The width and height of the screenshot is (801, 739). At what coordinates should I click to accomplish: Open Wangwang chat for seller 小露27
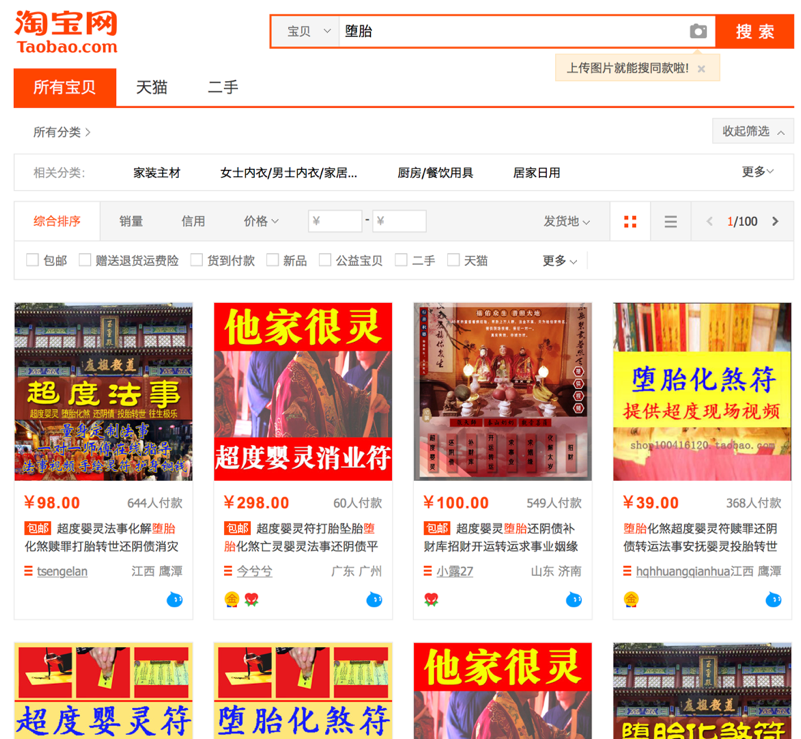[x=574, y=599]
